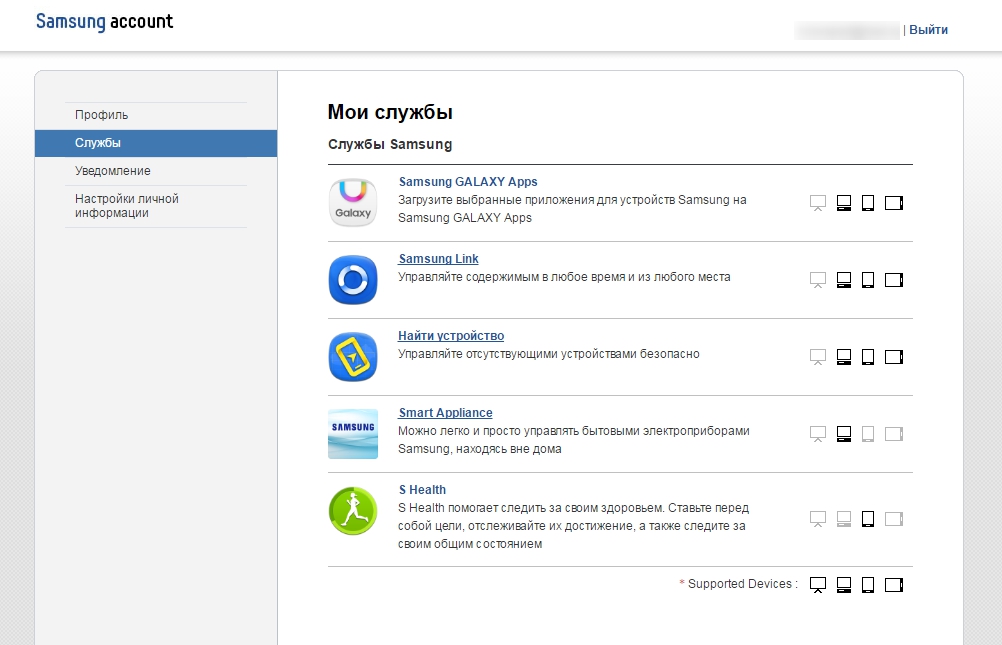Viewport: 1002px width, 645px height.
Task: Click the tablet icon in Supported Devices legend
Action: click(894, 585)
